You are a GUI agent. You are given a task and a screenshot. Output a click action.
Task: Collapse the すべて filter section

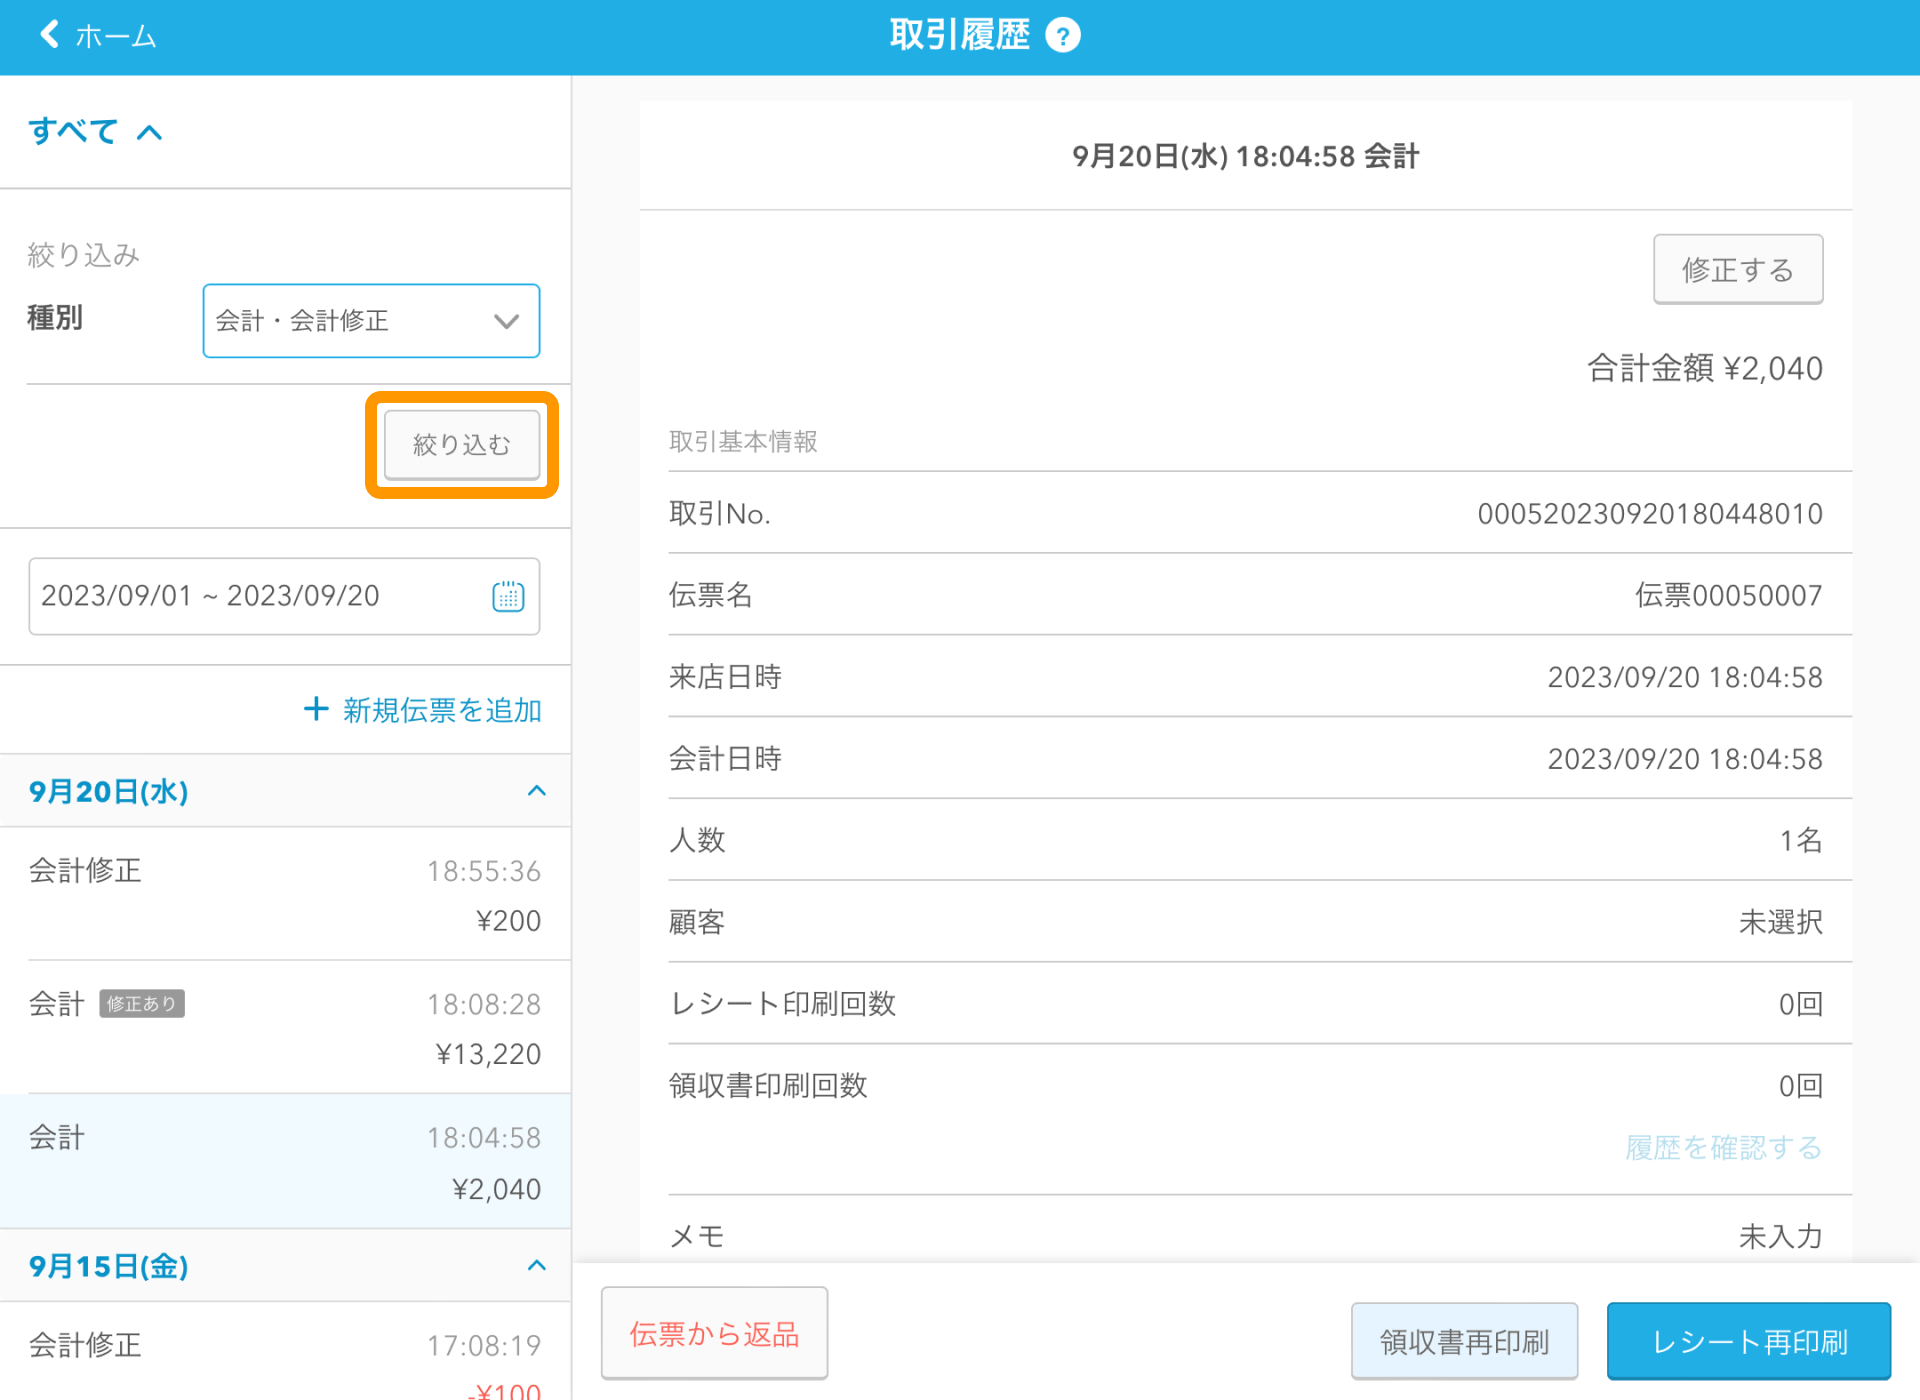pyautogui.click(x=149, y=132)
